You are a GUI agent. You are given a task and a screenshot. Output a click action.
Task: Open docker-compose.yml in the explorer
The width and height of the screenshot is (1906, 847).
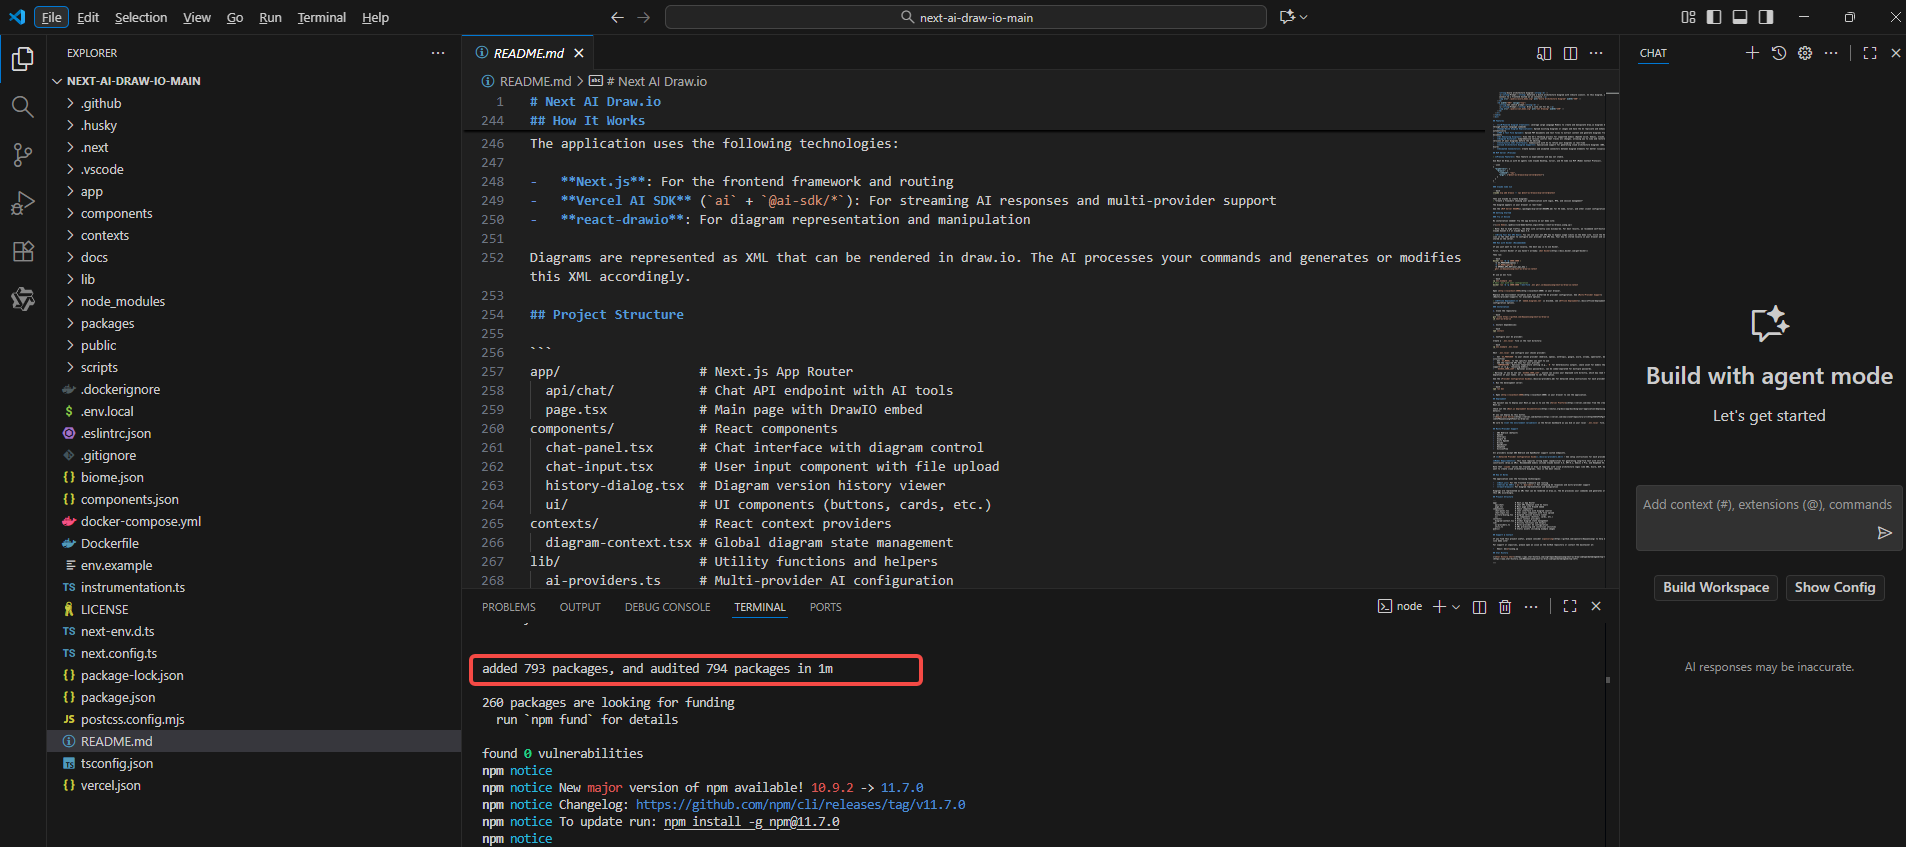point(254,521)
